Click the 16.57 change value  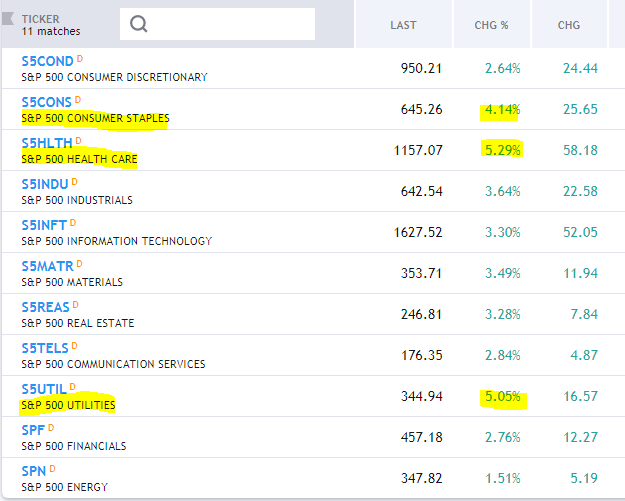[x=580, y=396]
